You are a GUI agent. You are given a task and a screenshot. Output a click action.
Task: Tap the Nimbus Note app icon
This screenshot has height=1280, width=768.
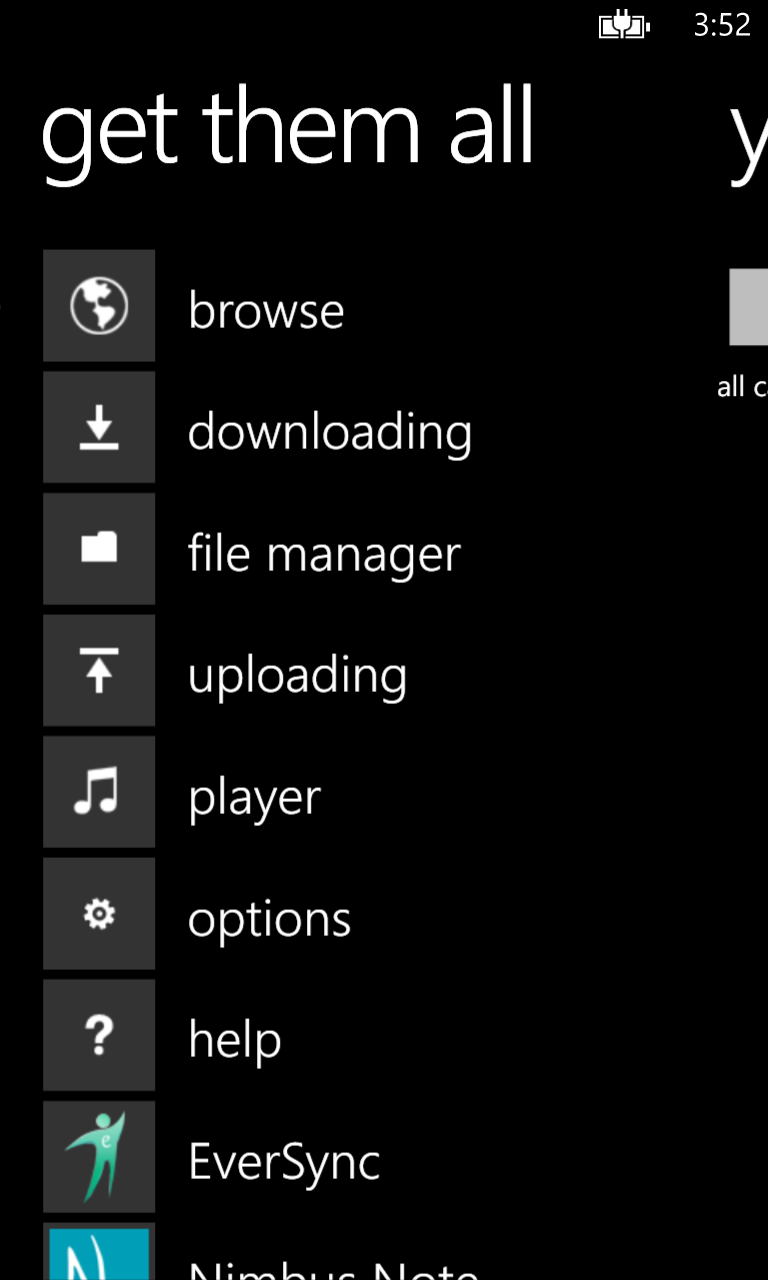point(99,1252)
